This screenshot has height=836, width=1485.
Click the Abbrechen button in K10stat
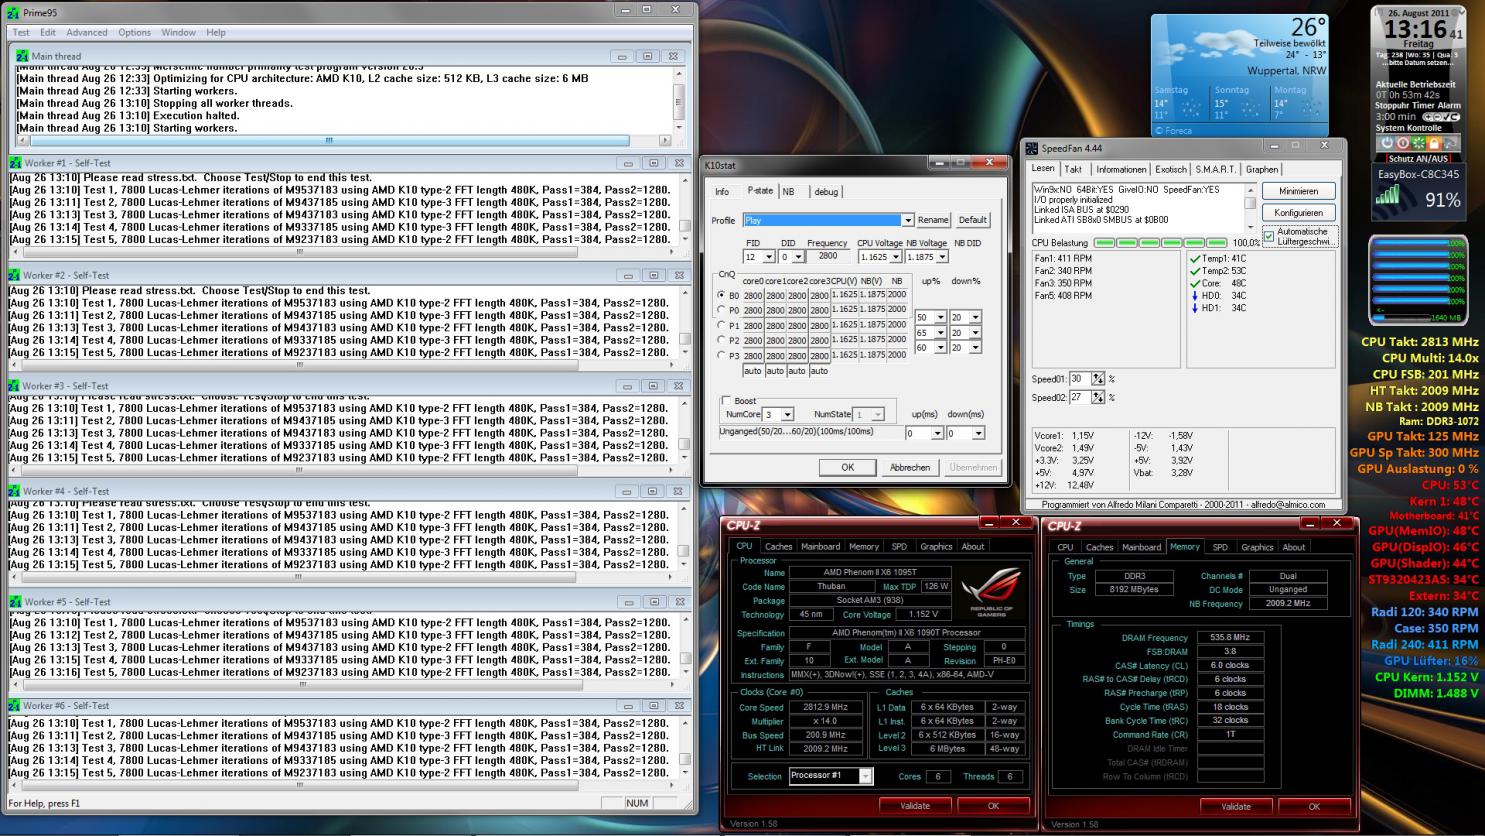tap(910, 467)
